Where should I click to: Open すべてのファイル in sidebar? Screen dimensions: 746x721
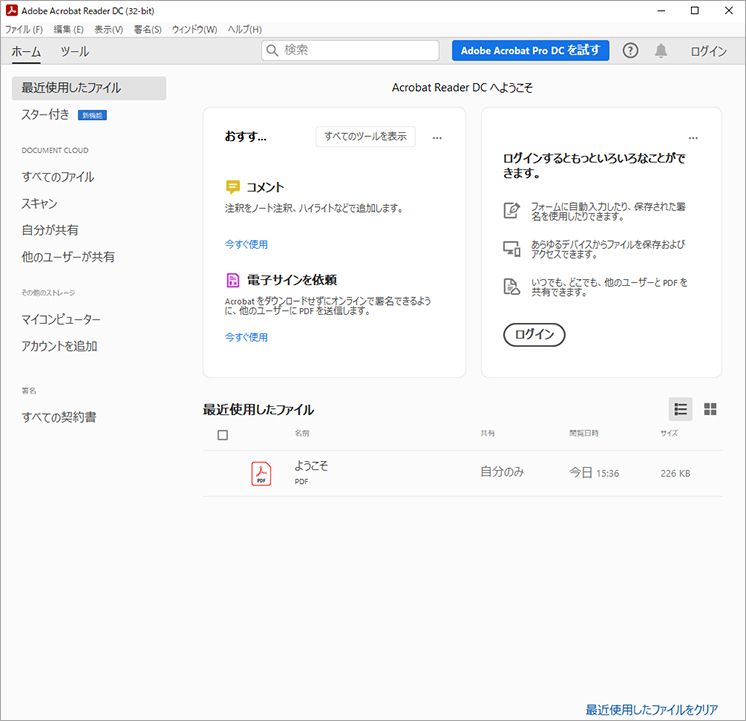[58, 177]
